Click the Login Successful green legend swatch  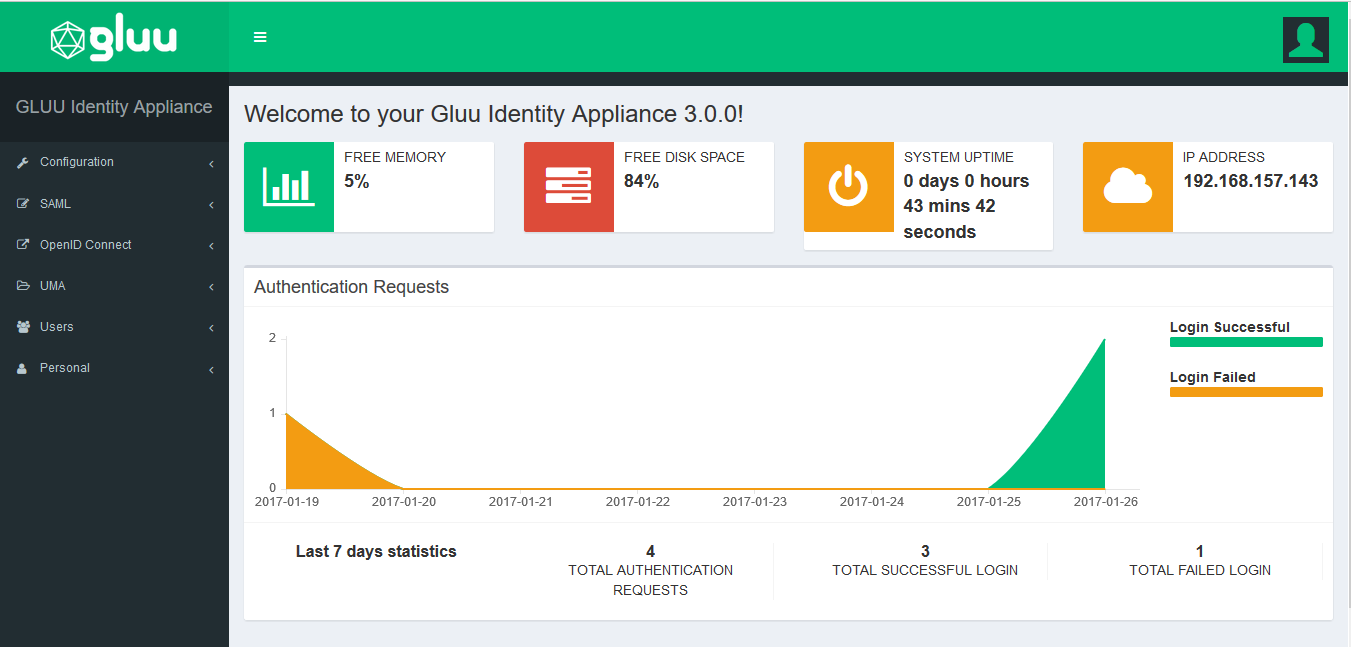point(1245,342)
